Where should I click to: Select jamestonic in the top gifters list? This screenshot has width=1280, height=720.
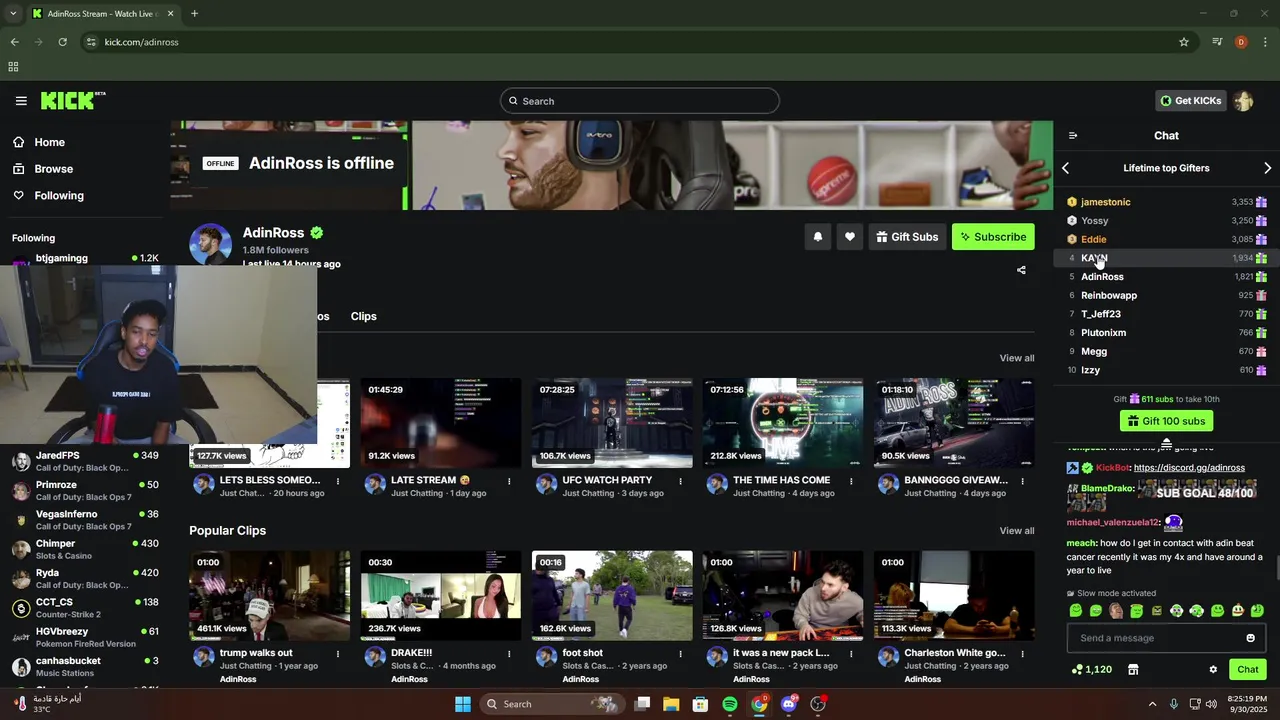point(1105,202)
